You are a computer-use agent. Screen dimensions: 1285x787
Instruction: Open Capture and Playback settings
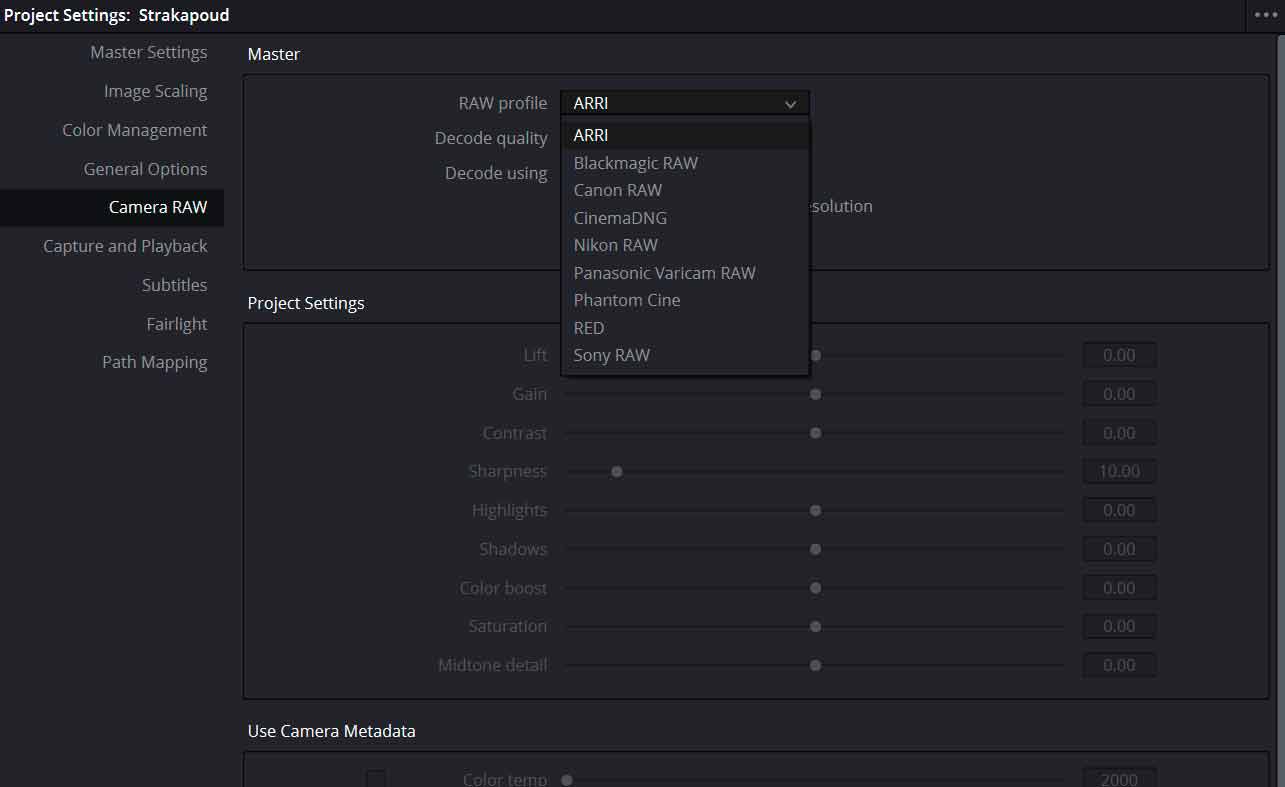pos(125,246)
